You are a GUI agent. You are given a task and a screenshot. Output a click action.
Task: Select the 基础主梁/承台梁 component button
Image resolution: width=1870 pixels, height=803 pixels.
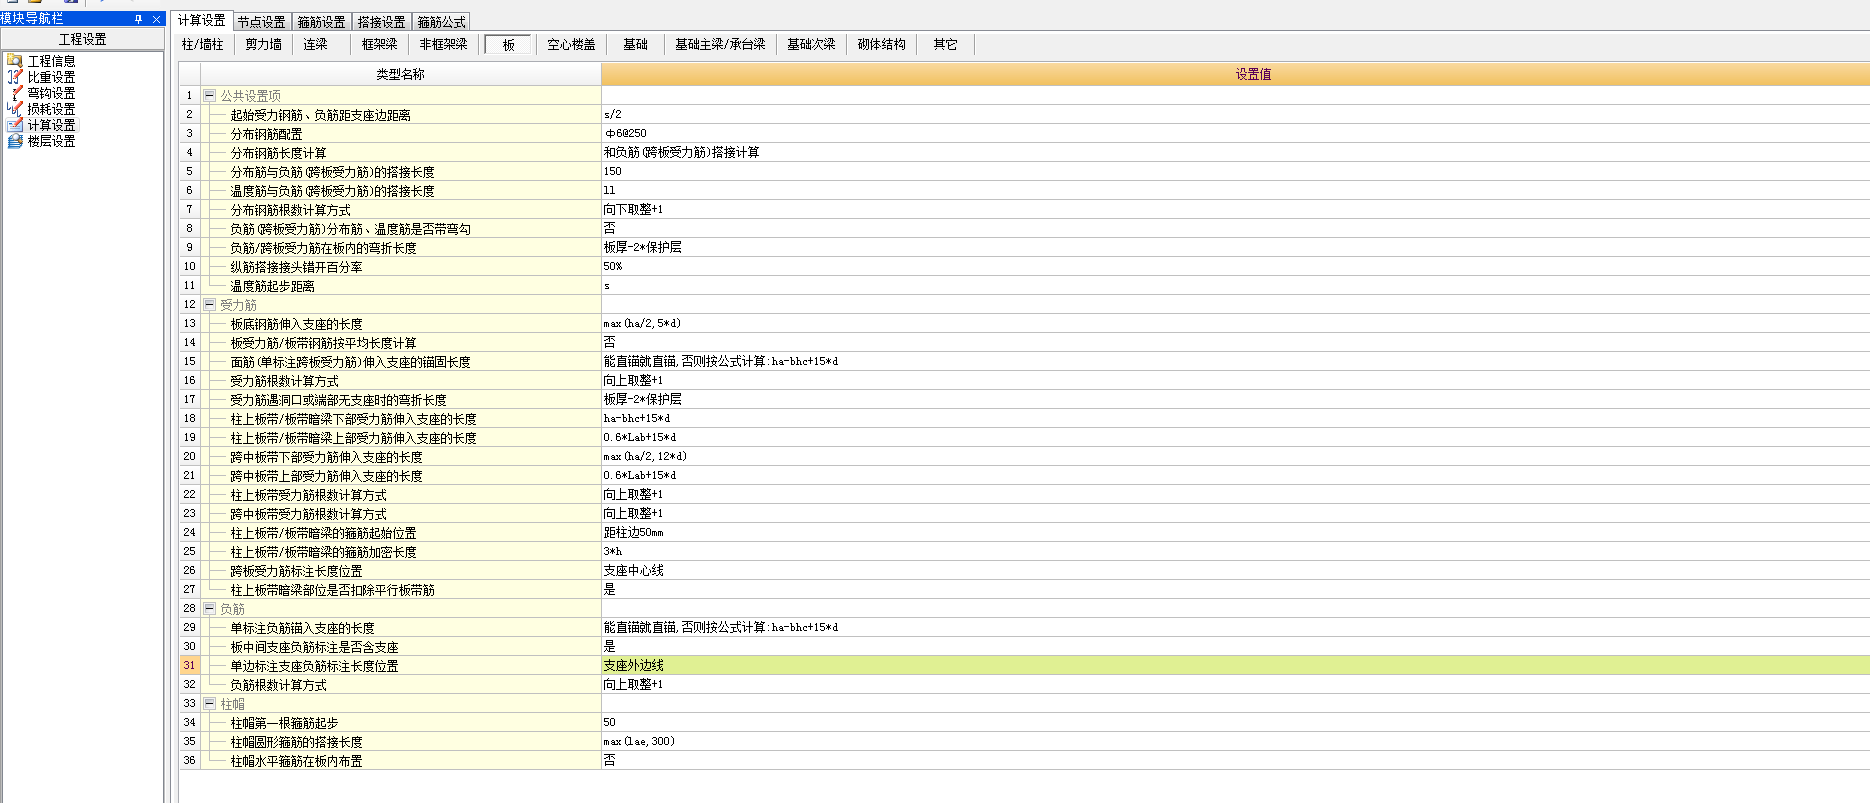720,44
